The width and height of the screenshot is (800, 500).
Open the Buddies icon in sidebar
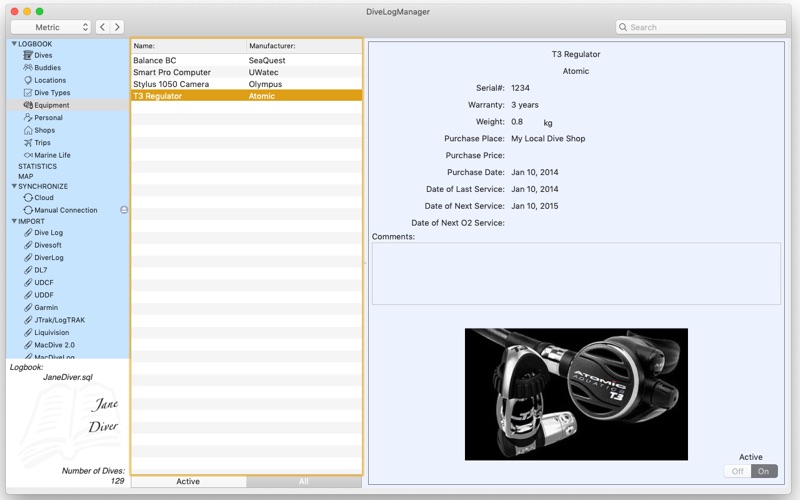(x=28, y=68)
